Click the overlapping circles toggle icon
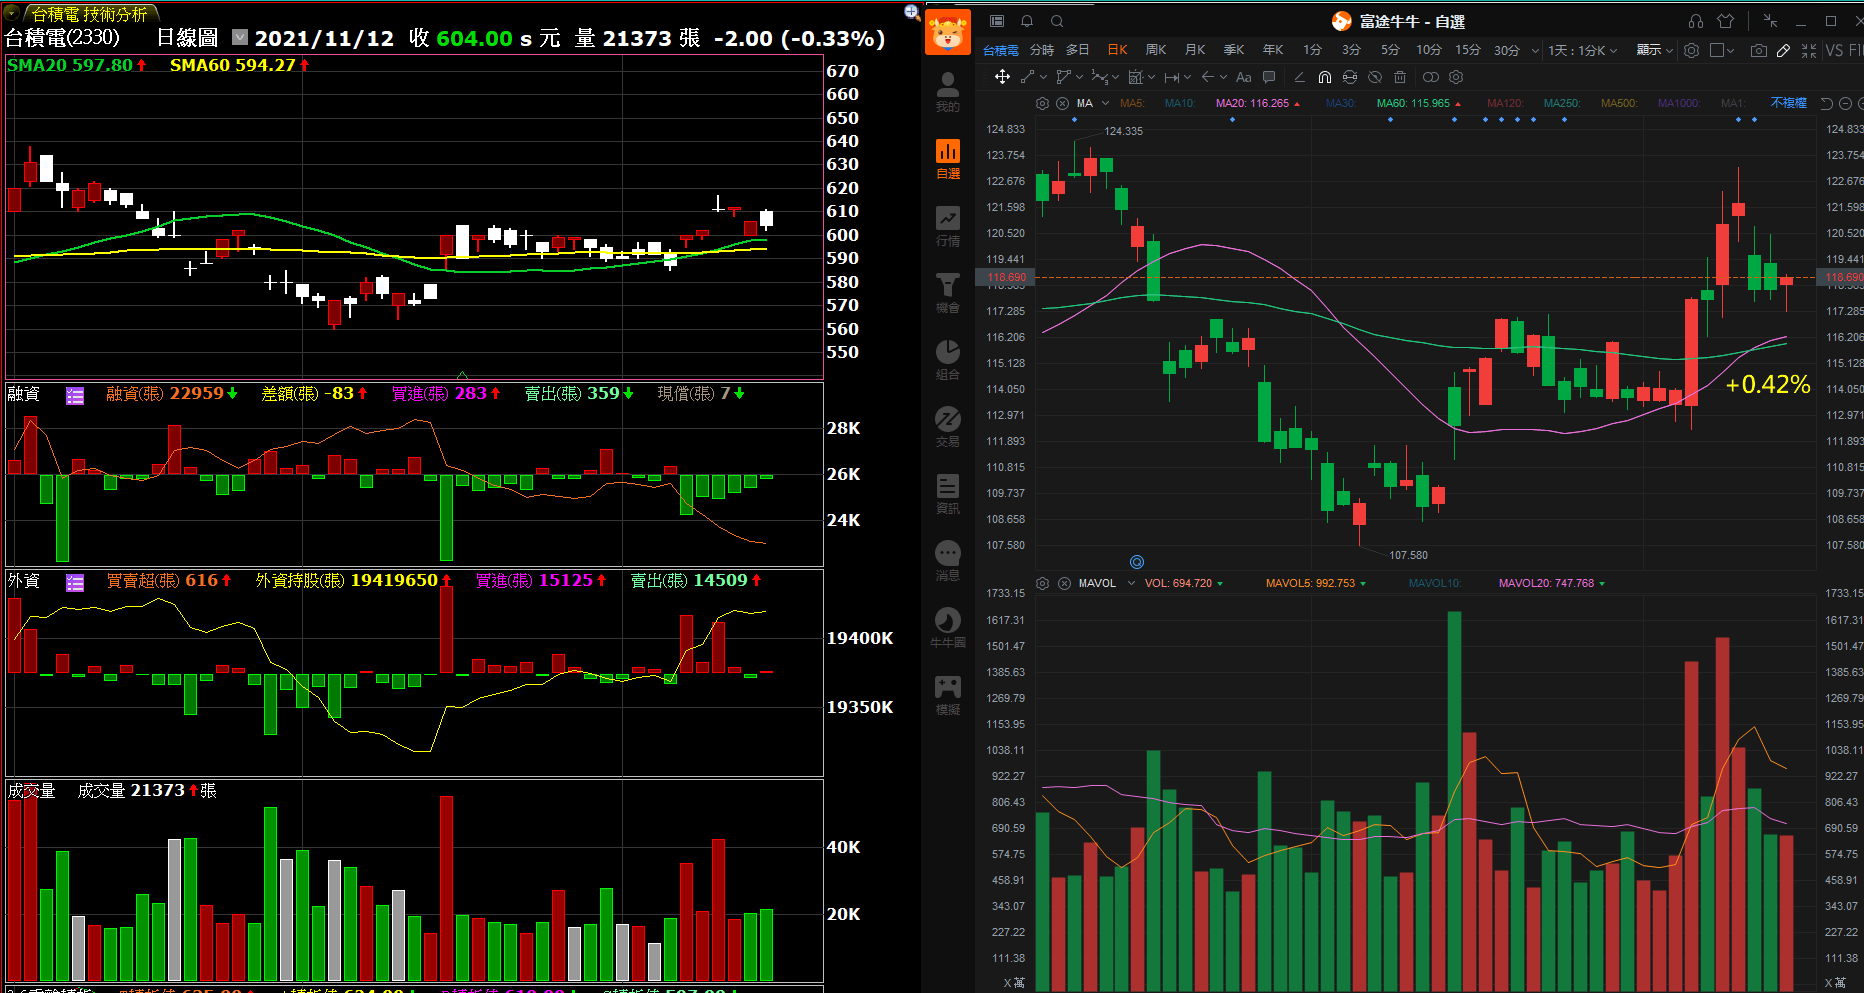 click(1431, 77)
